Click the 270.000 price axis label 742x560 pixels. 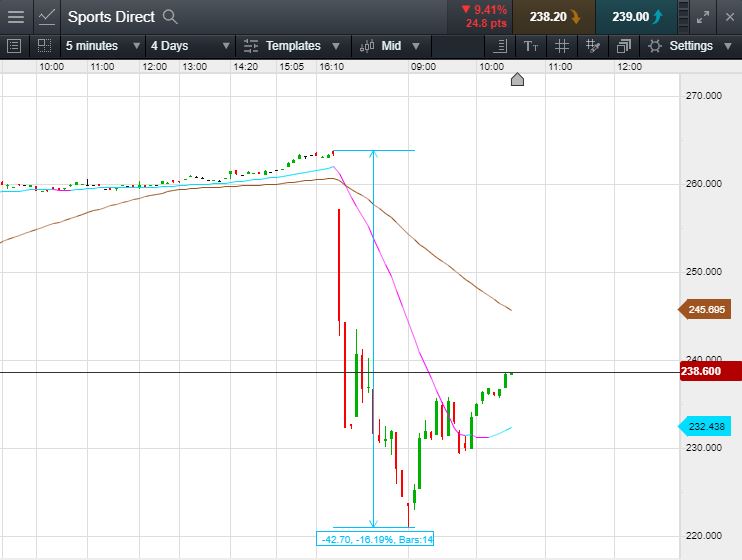click(704, 96)
